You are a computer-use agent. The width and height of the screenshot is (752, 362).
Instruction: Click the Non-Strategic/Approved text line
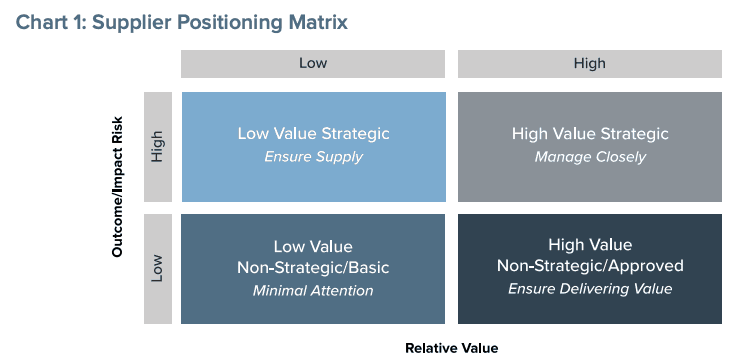pyautogui.click(x=590, y=266)
